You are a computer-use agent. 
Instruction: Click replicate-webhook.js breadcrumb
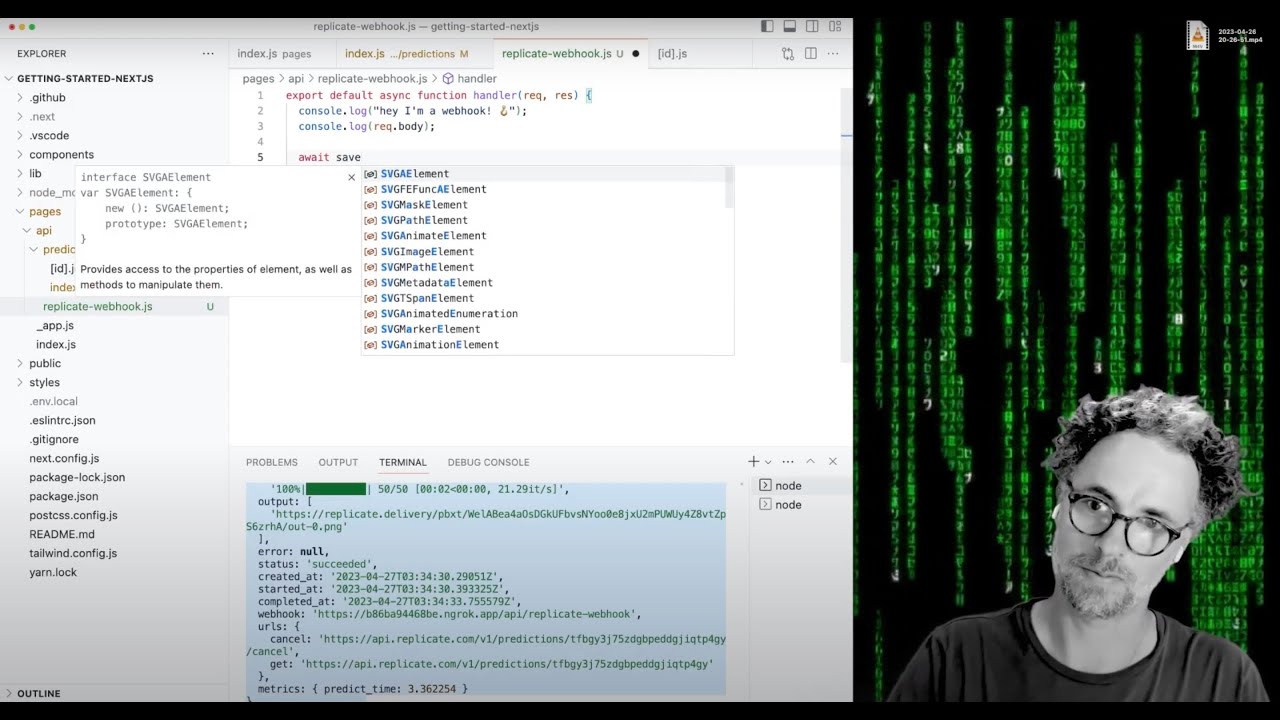click(372, 78)
